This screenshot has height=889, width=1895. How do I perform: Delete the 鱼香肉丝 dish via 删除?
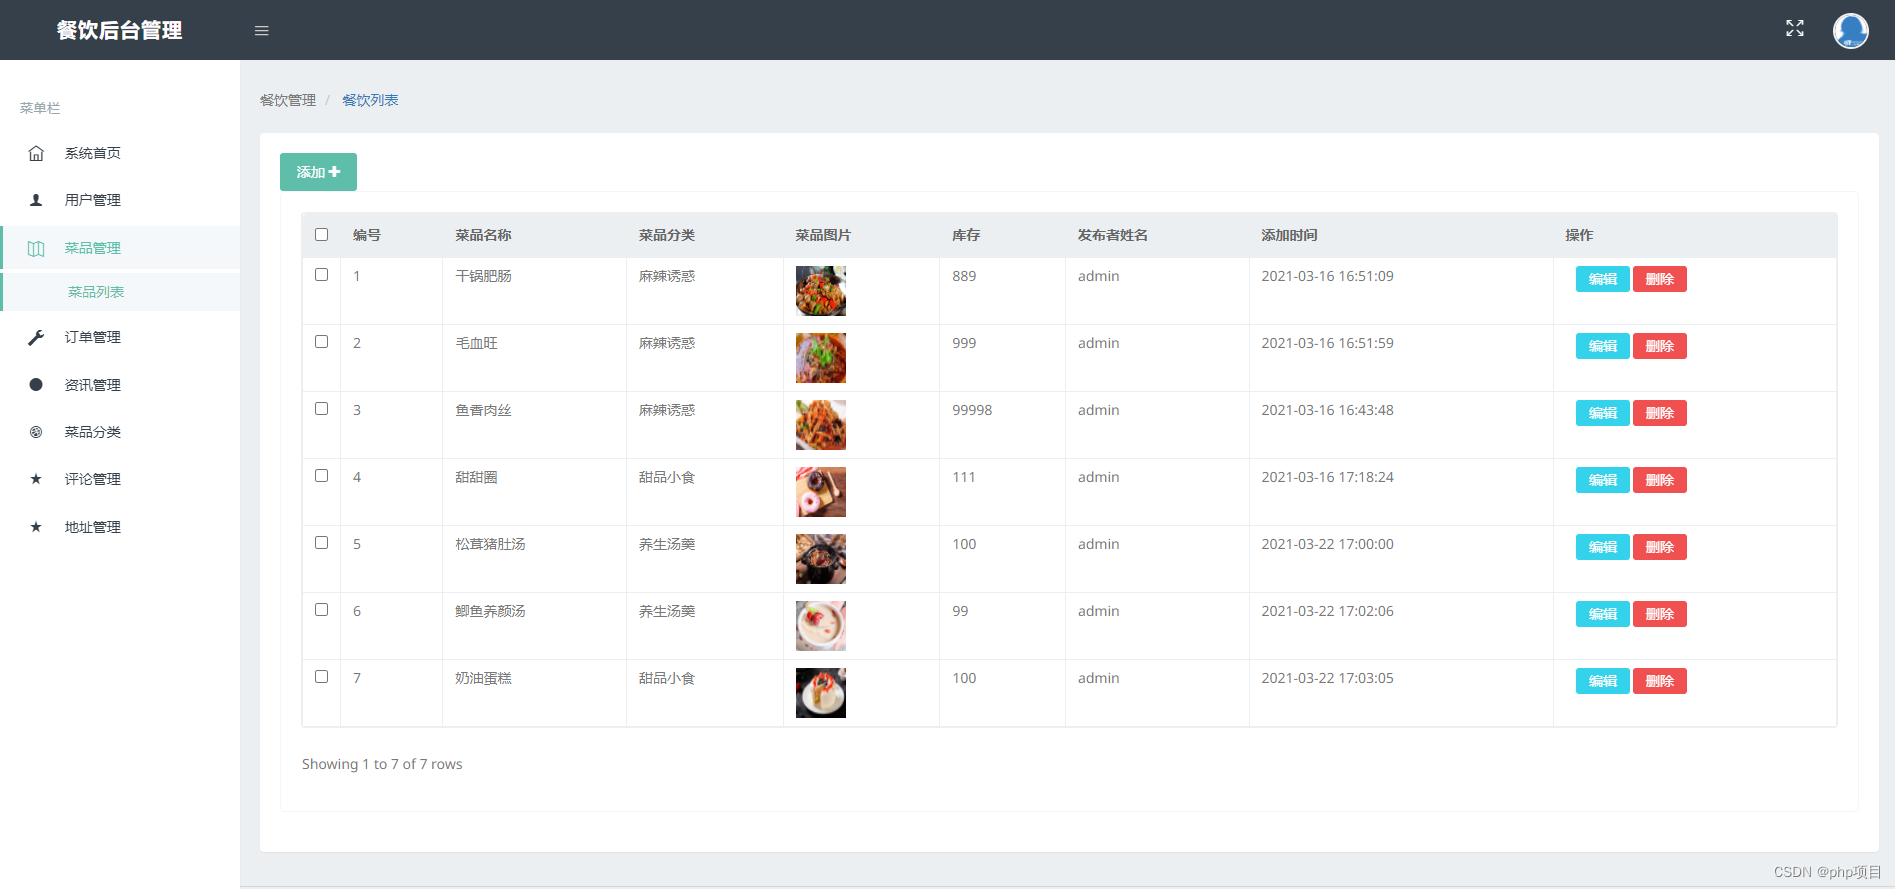[x=1660, y=413]
